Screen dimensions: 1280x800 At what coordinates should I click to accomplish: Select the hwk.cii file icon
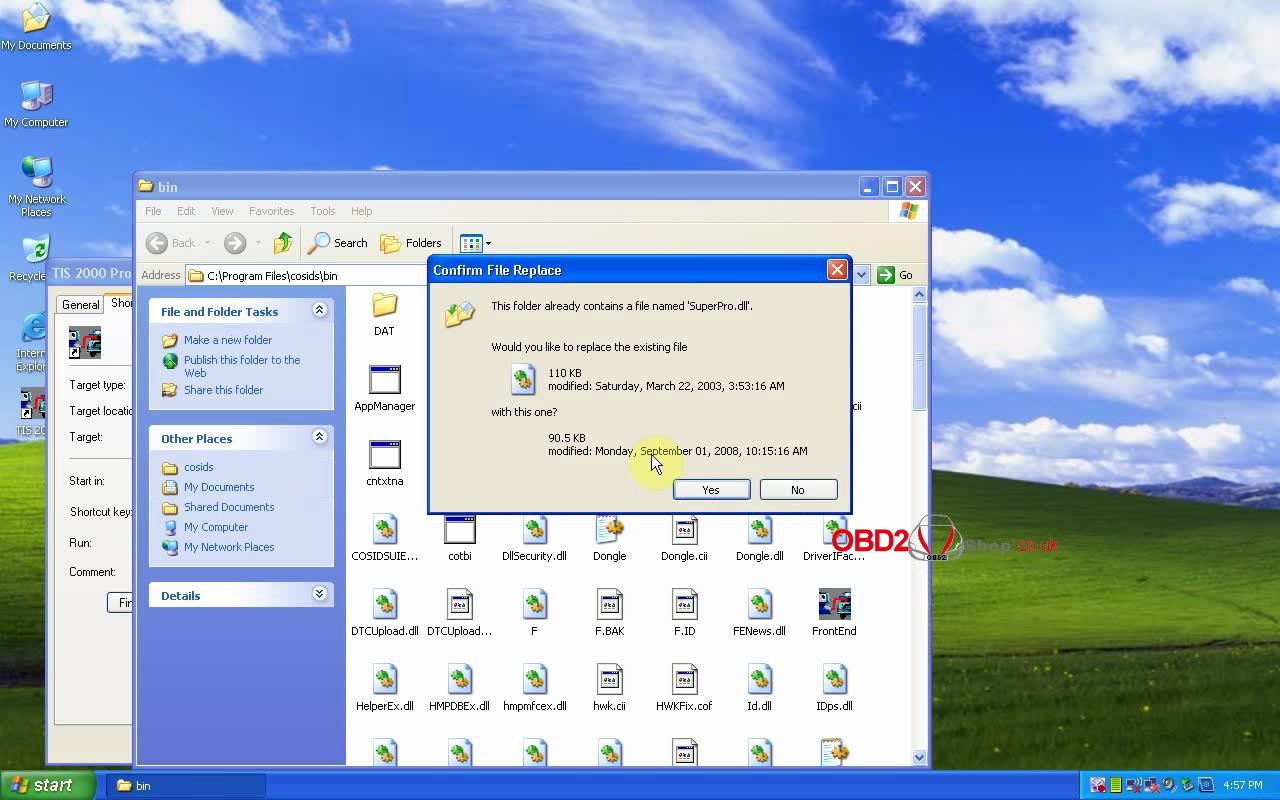[x=609, y=681]
